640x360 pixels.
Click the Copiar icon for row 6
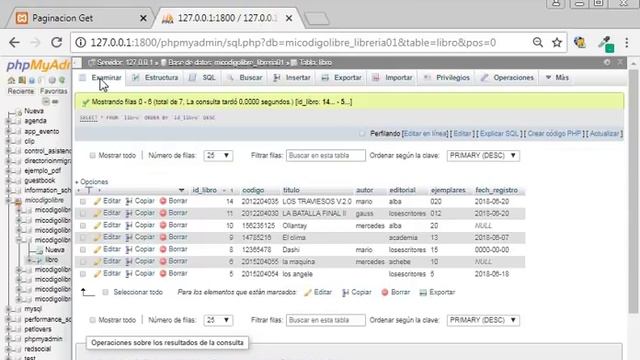point(129,261)
